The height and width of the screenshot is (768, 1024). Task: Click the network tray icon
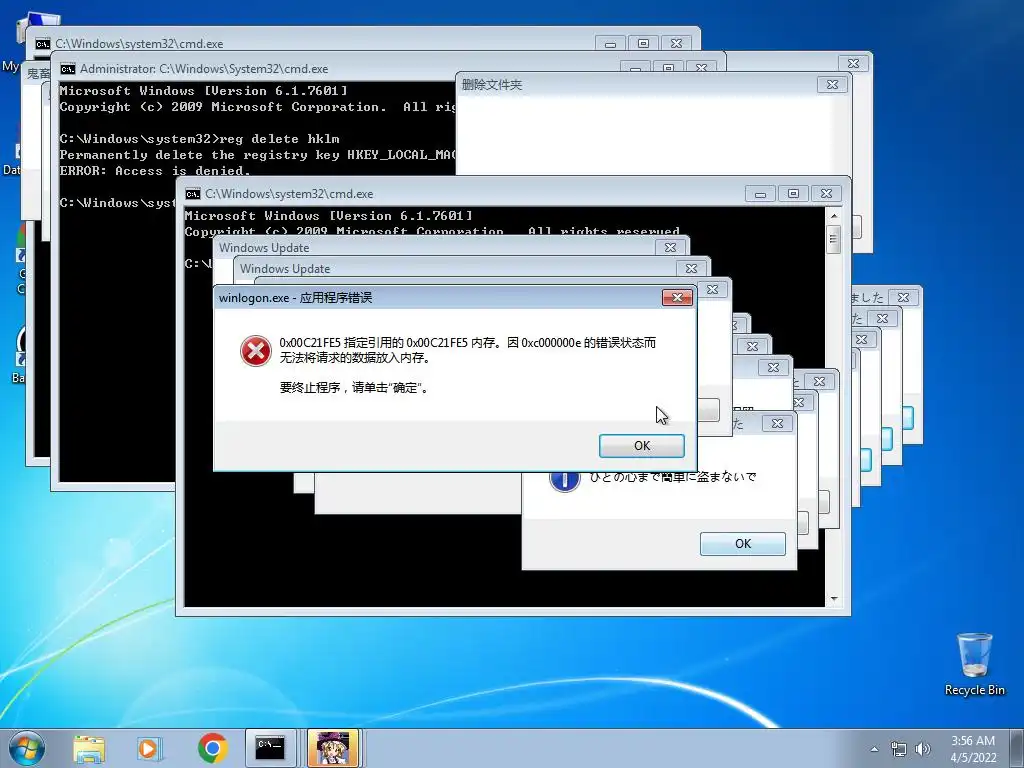[x=899, y=749]
